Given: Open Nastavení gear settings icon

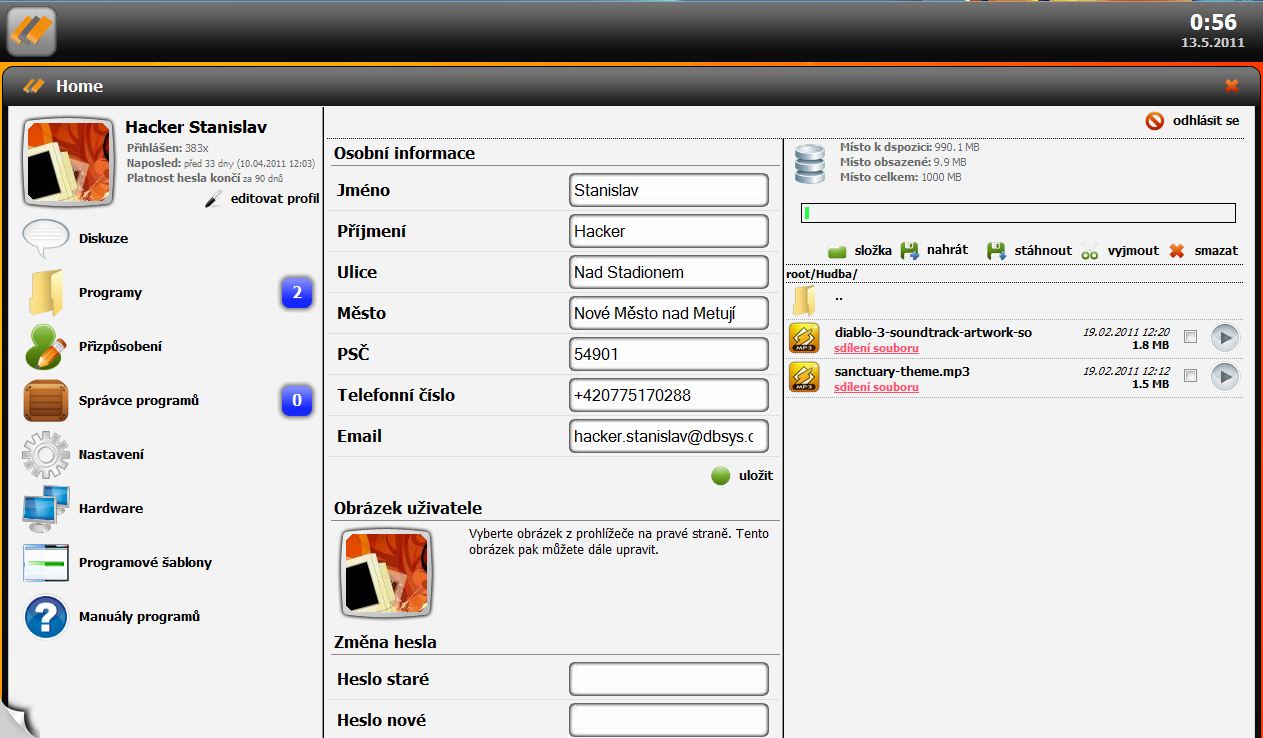Looking at the screenshot, I should (x=46, y=455).
